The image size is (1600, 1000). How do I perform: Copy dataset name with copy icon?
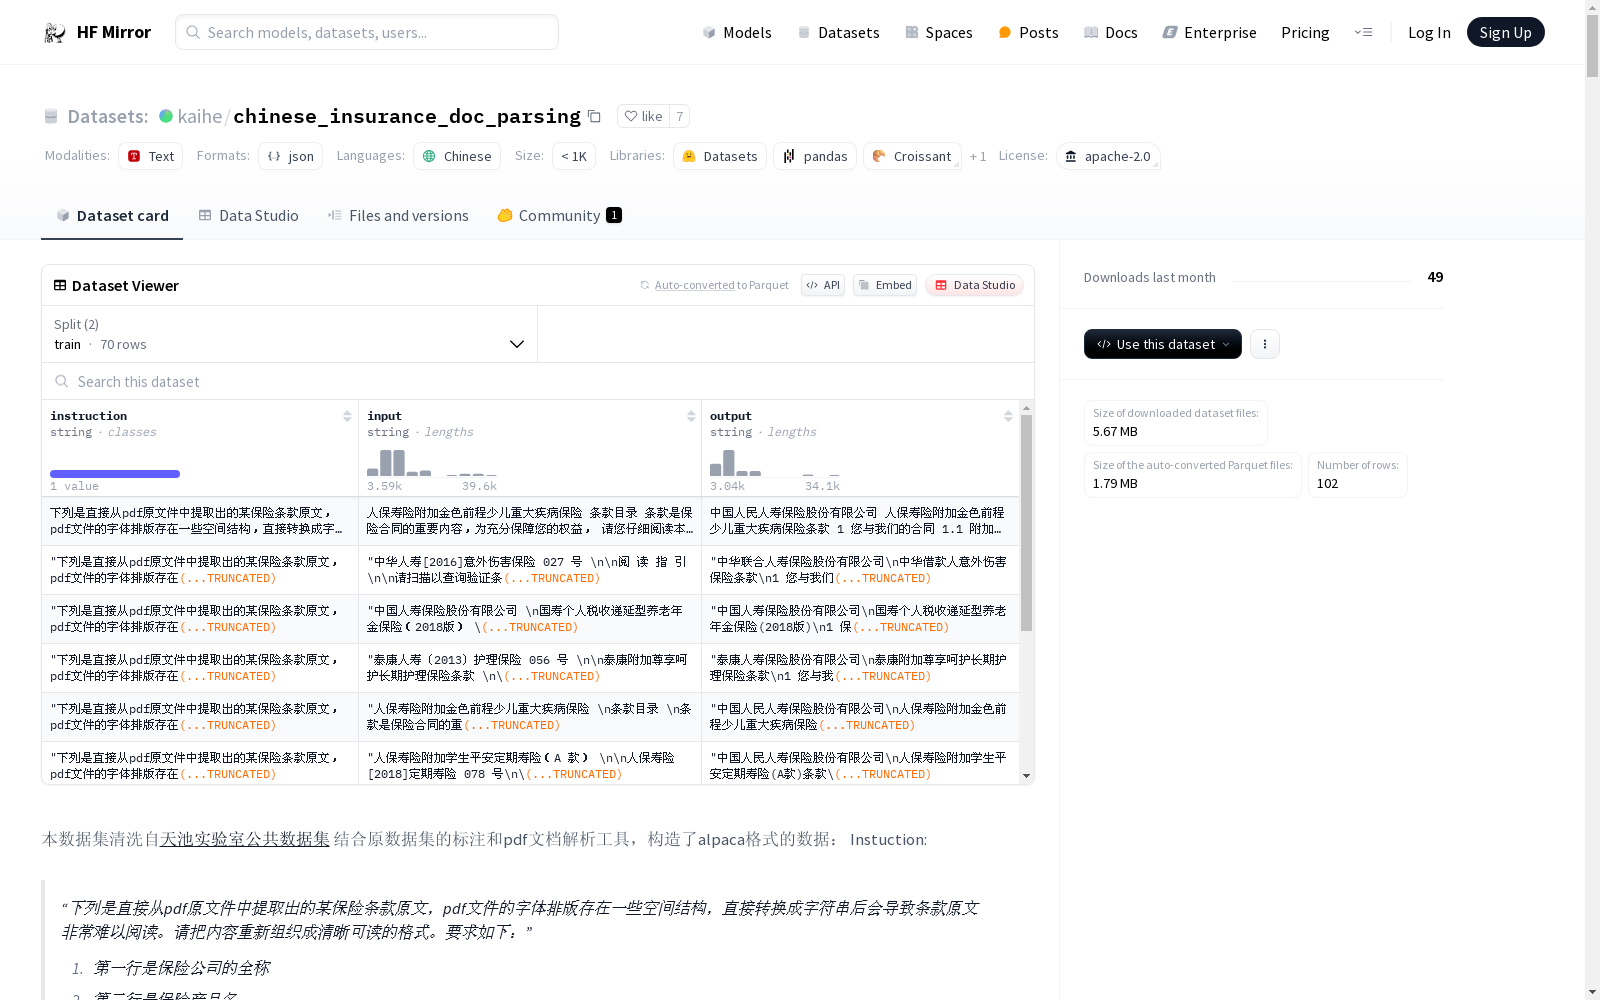point(594,116)
